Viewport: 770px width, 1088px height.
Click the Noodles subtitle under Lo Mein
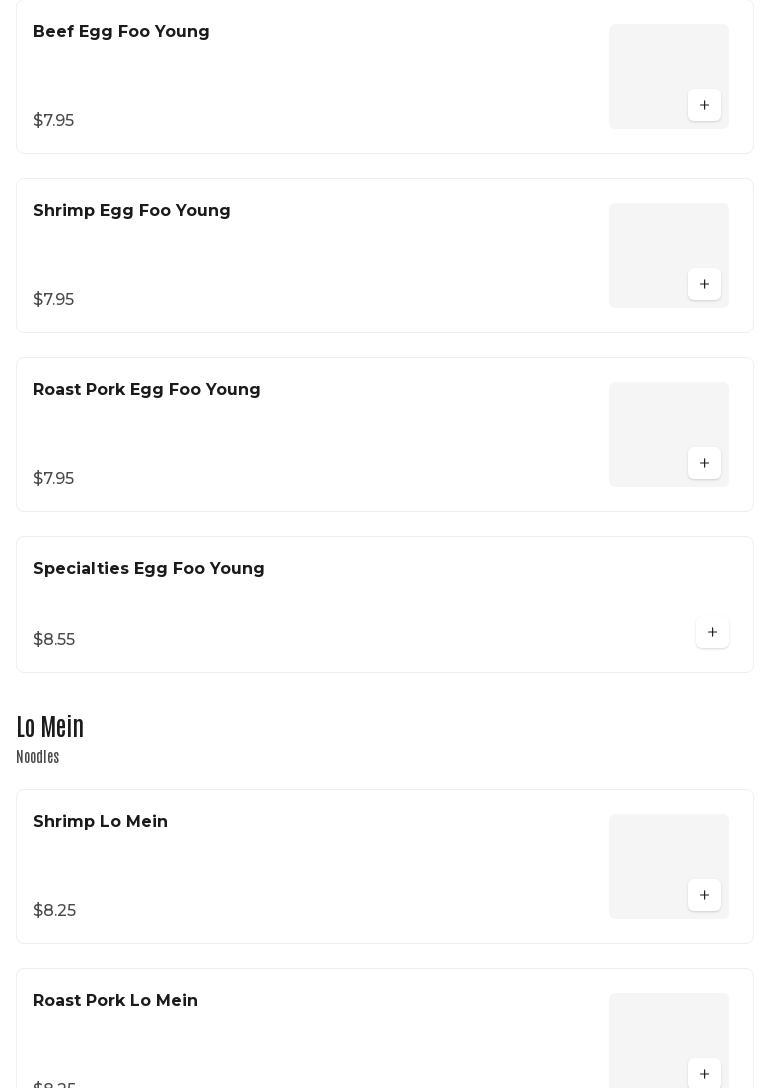(x=38, y=758)
